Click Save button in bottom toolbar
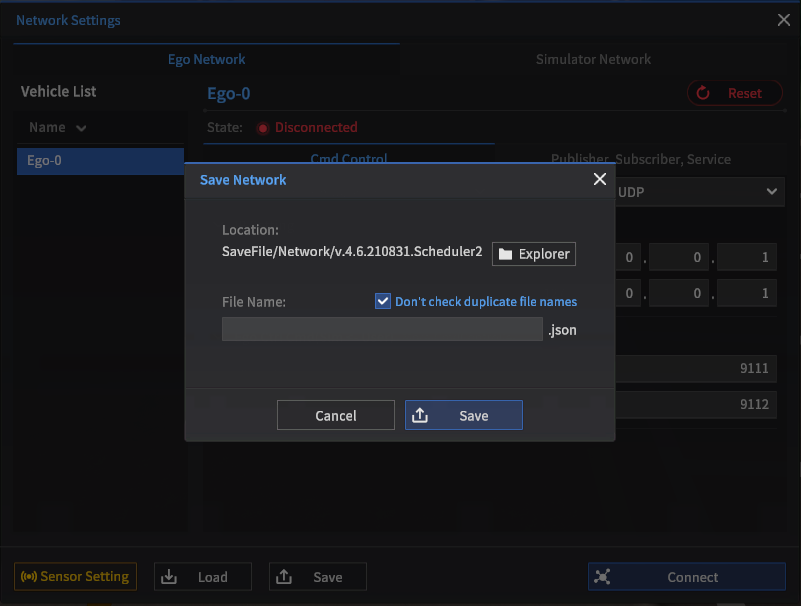The height and width of the screenshot is (606, 801). tap(318, 577)
